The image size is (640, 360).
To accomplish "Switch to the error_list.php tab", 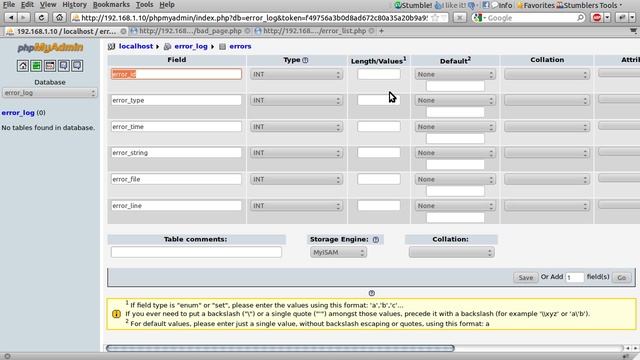I will 315,31.
